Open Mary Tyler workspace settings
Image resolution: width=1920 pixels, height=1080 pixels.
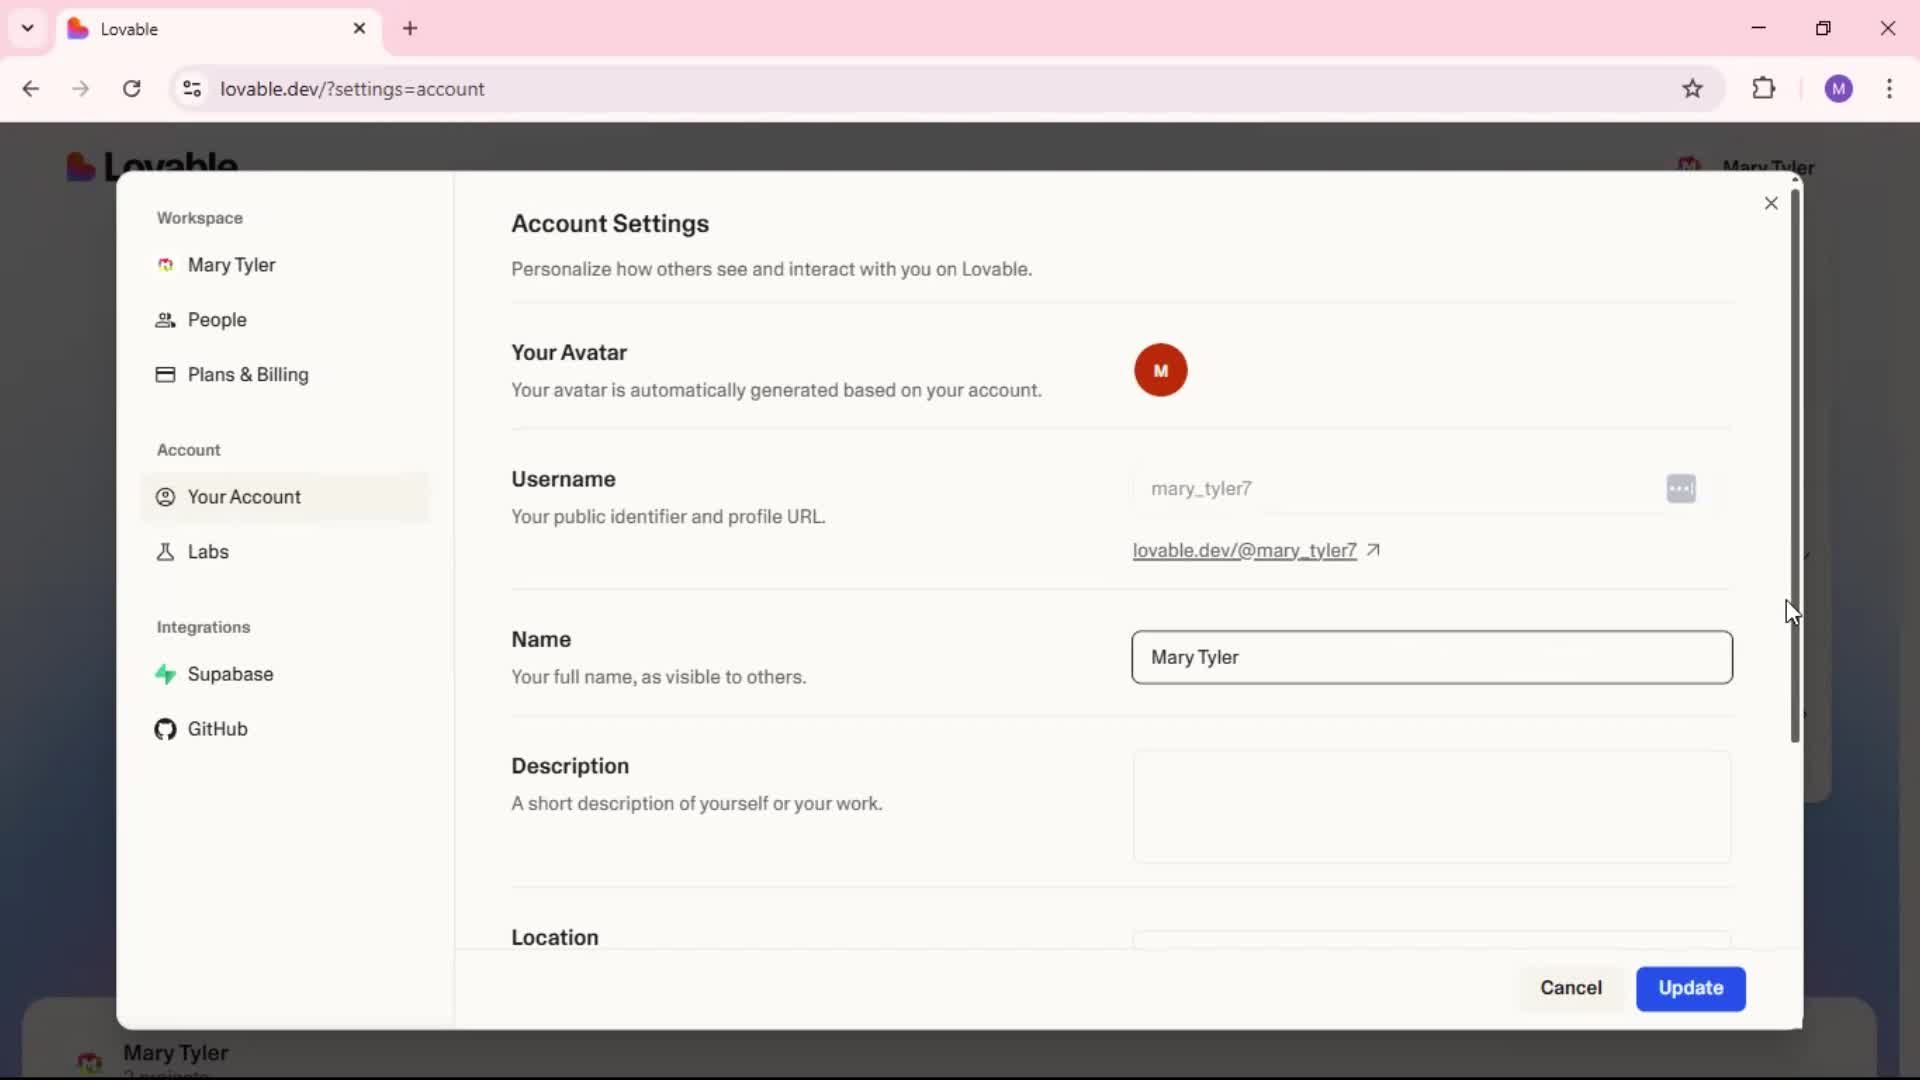pyautogui.click(x=285, y=265)
